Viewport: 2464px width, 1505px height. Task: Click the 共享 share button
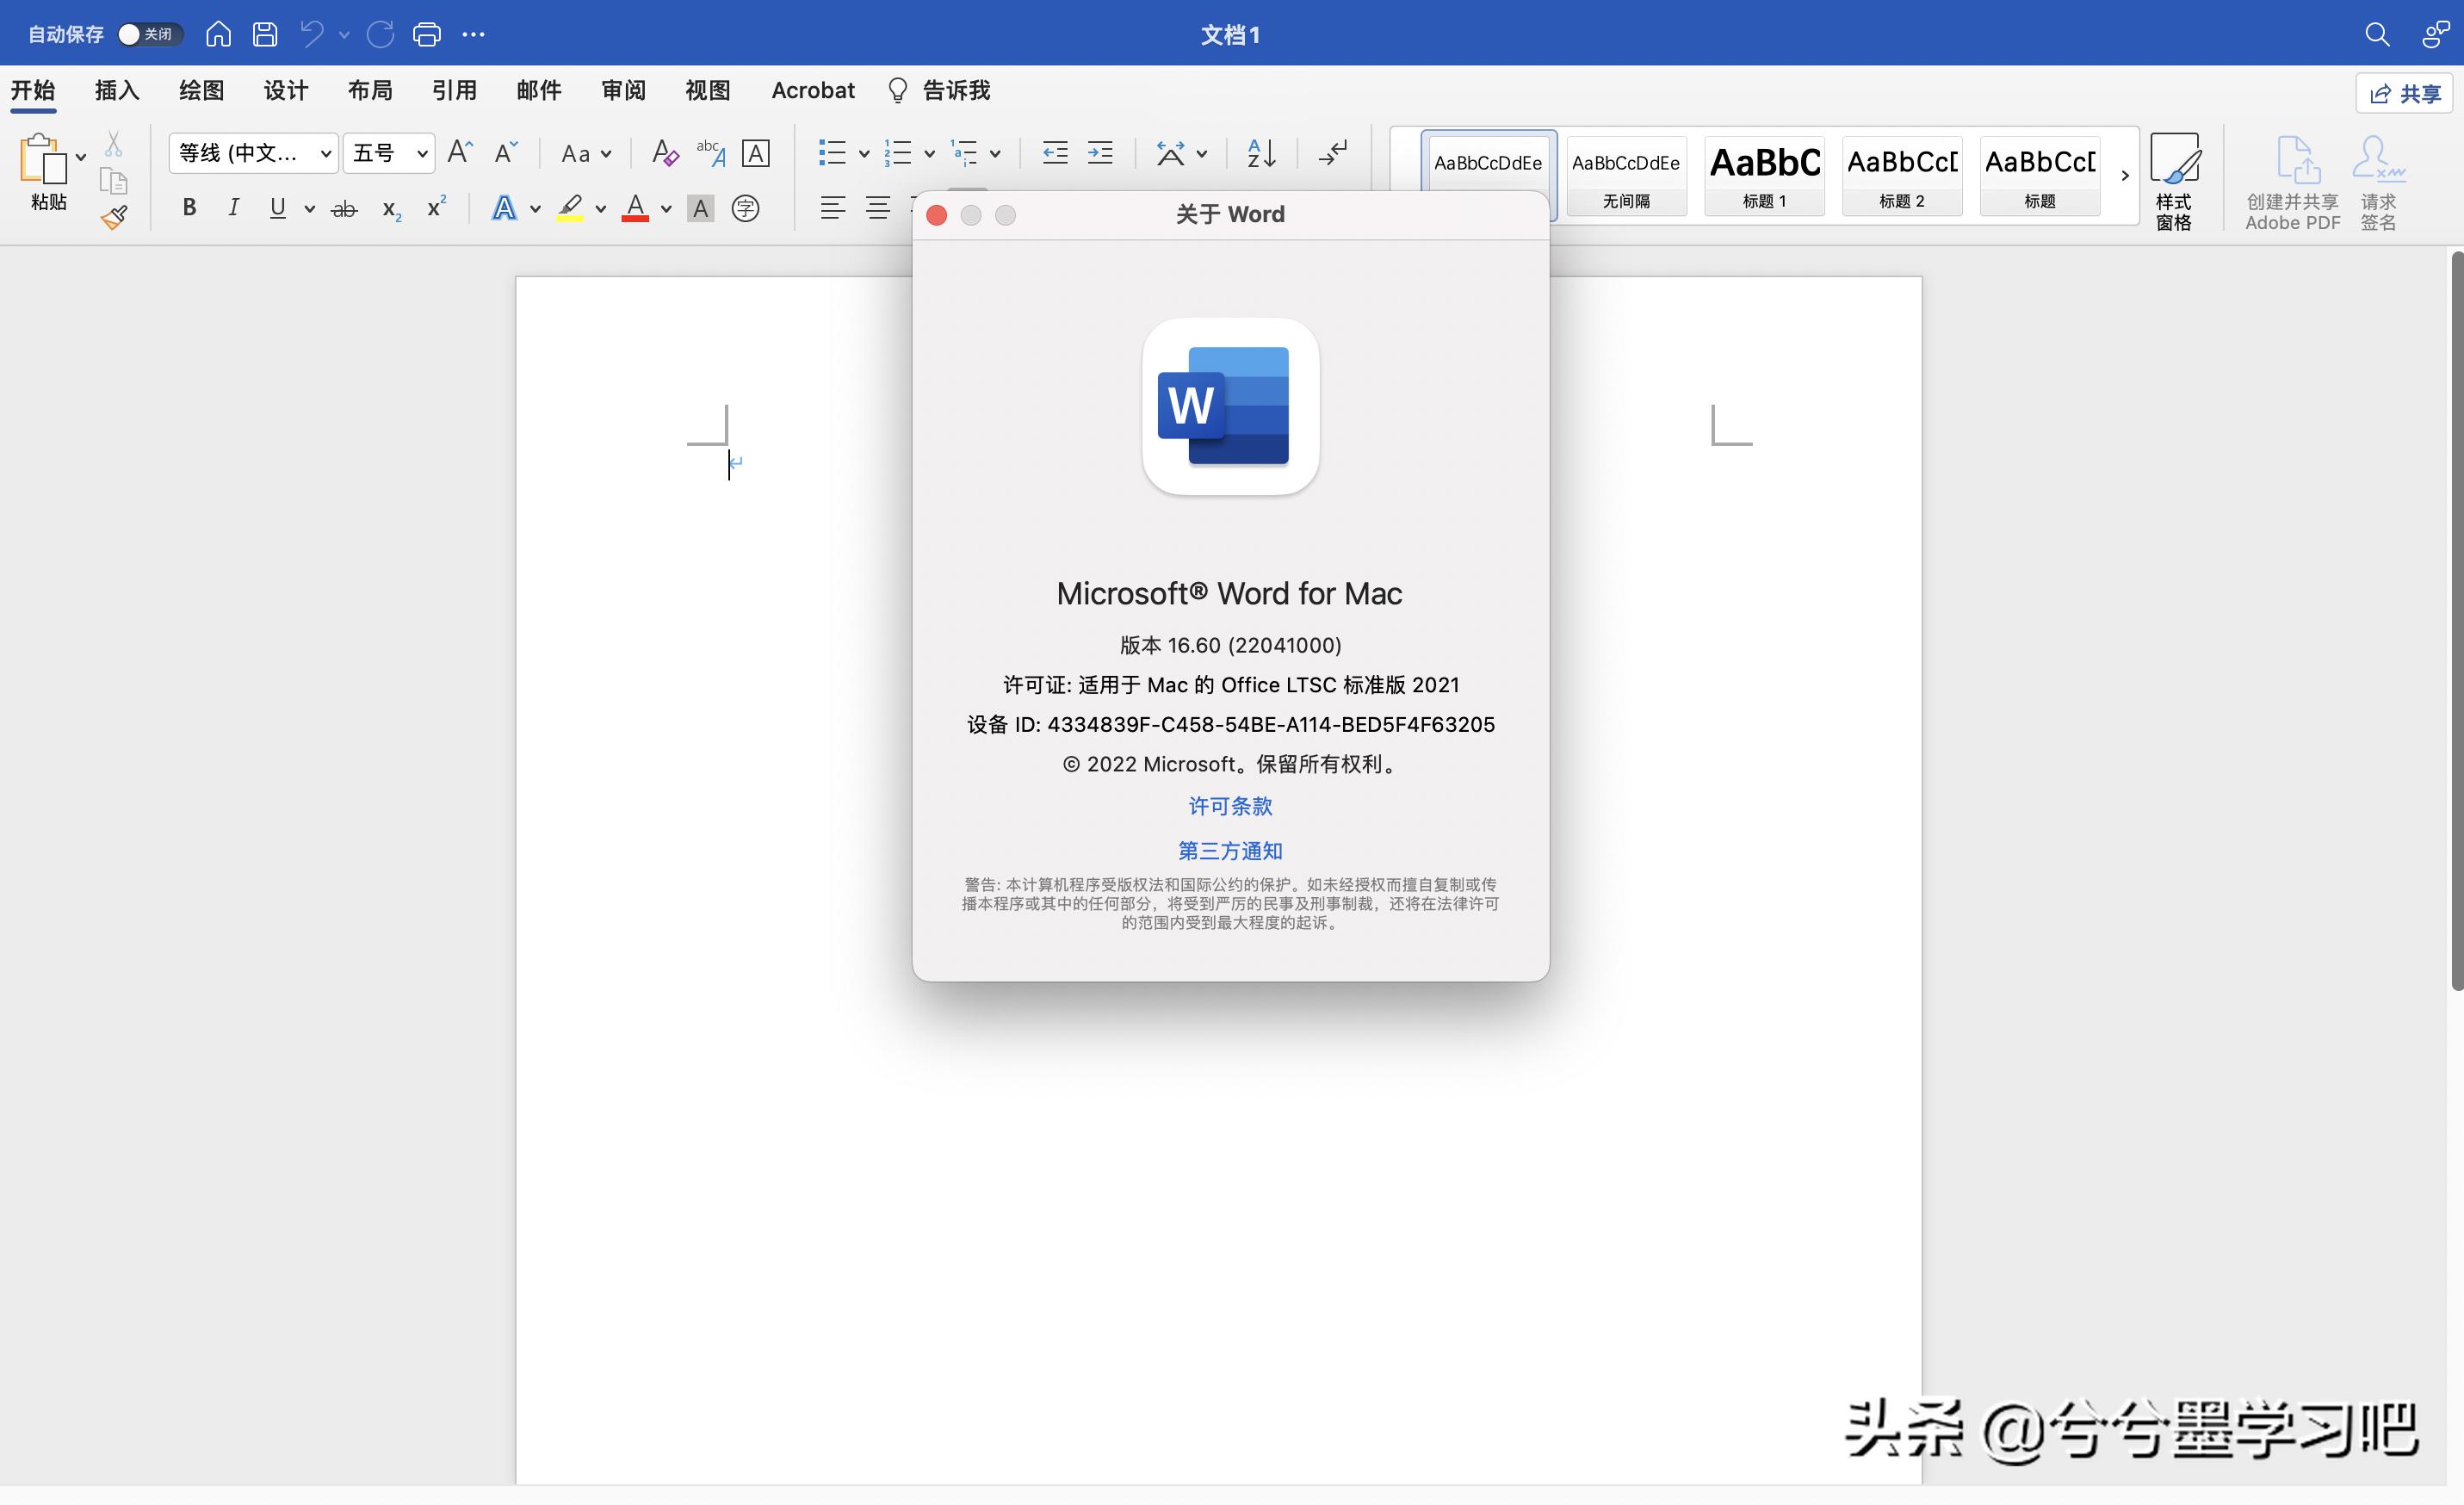pos(2405,92)
